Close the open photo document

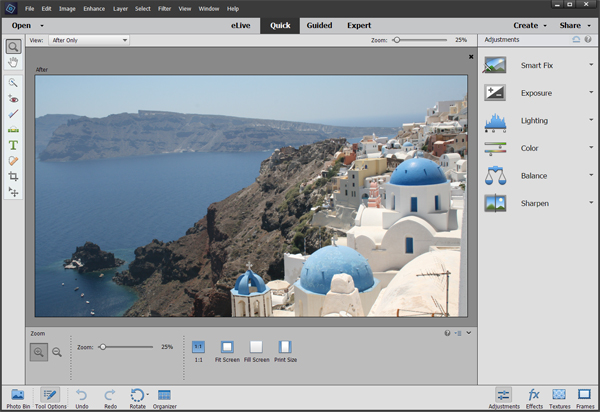click(471, 57)
